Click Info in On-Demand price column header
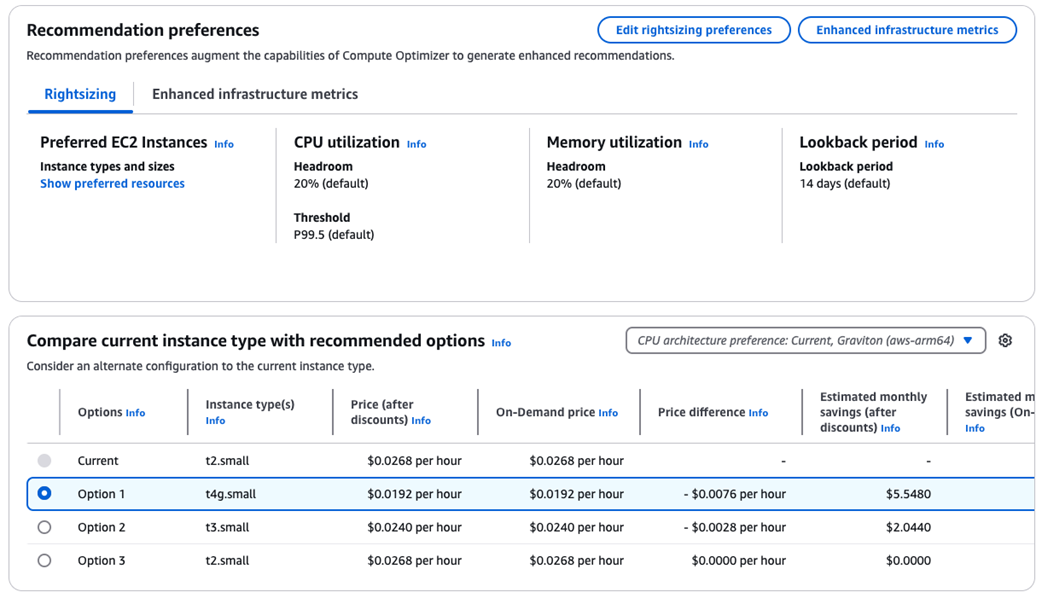Screen dimensions: 1042x598 (x=608, y=413)
